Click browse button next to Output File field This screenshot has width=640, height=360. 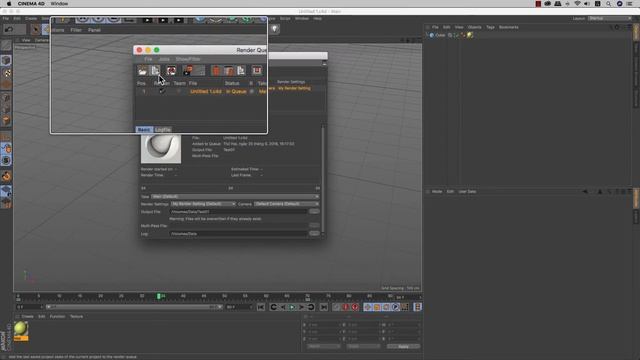click(314, 211)
